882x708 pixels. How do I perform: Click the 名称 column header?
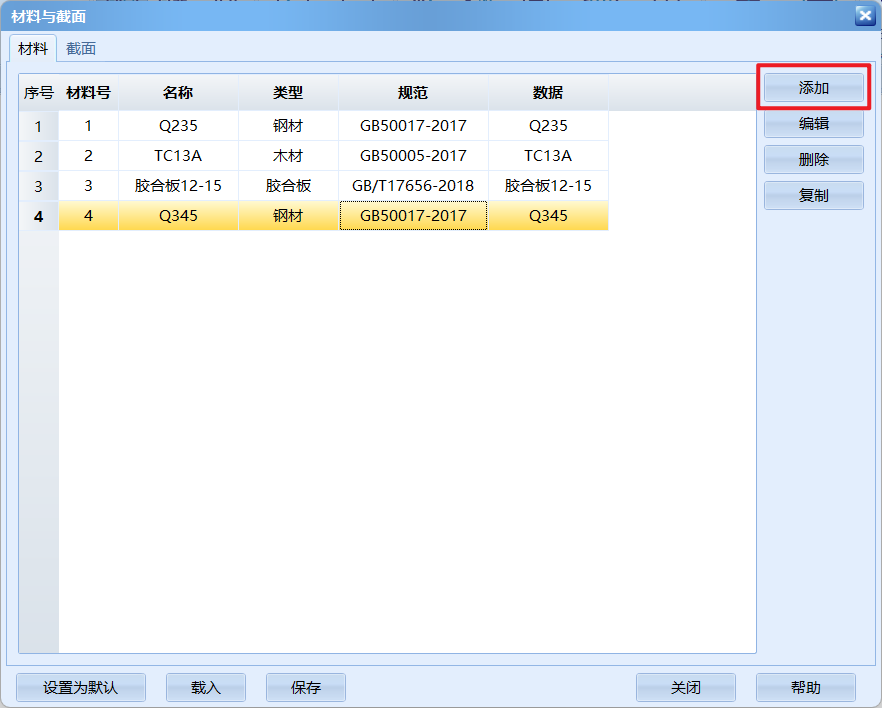click(x=178, y=93)
